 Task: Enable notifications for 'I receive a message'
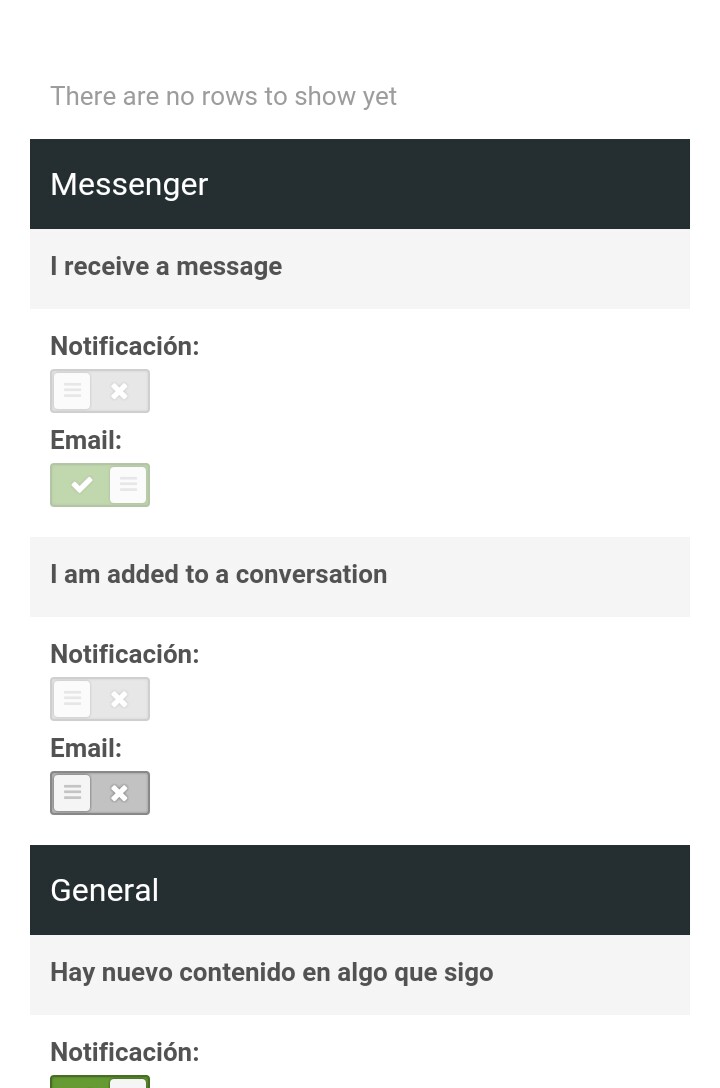pos(100,391)
